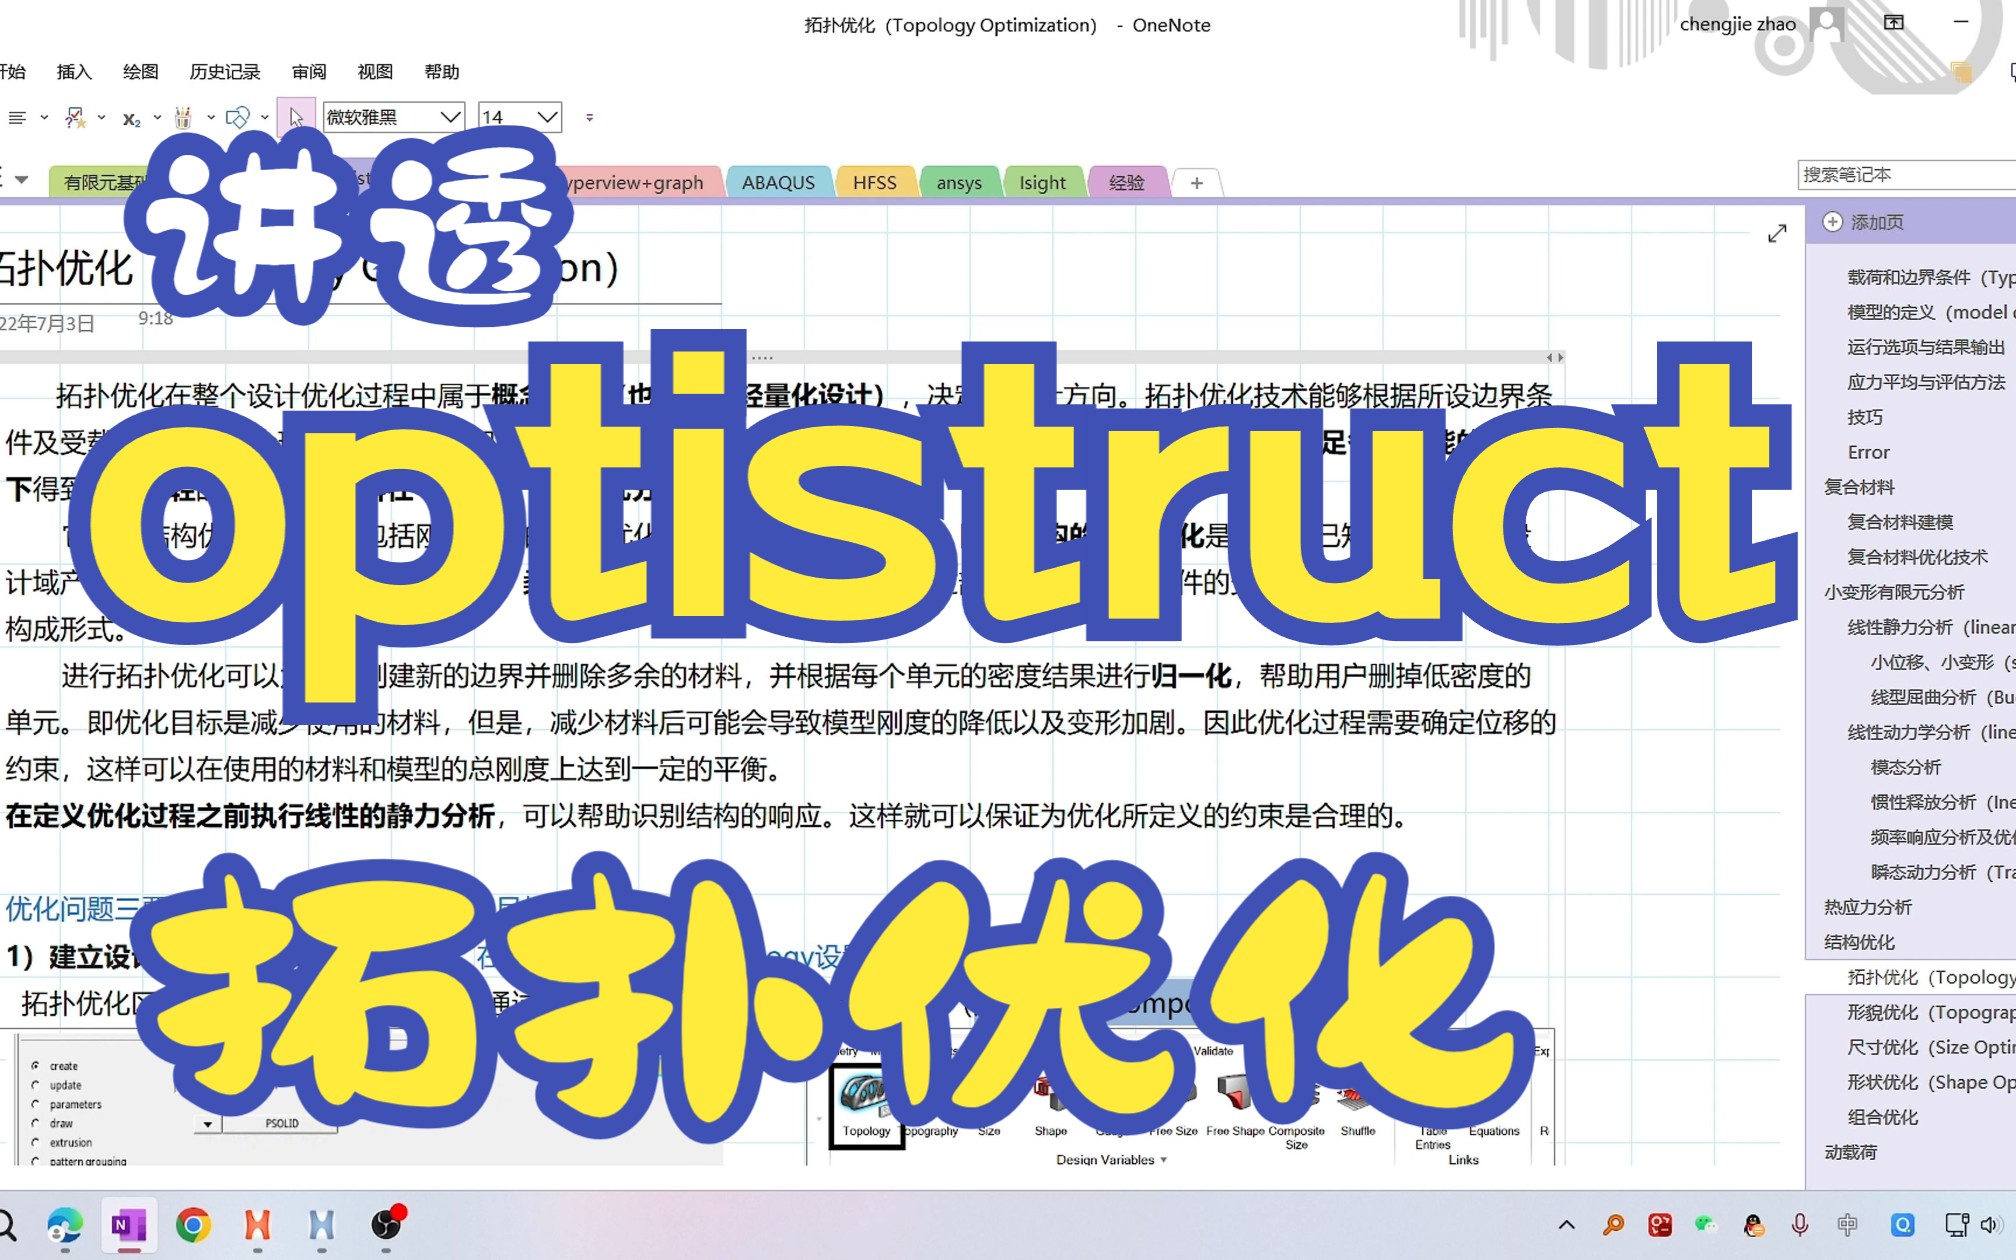This screenshot has width=2016, height=1260.
Task: Switch to the HFSS section tab
Action: click(x=875, y=183)
